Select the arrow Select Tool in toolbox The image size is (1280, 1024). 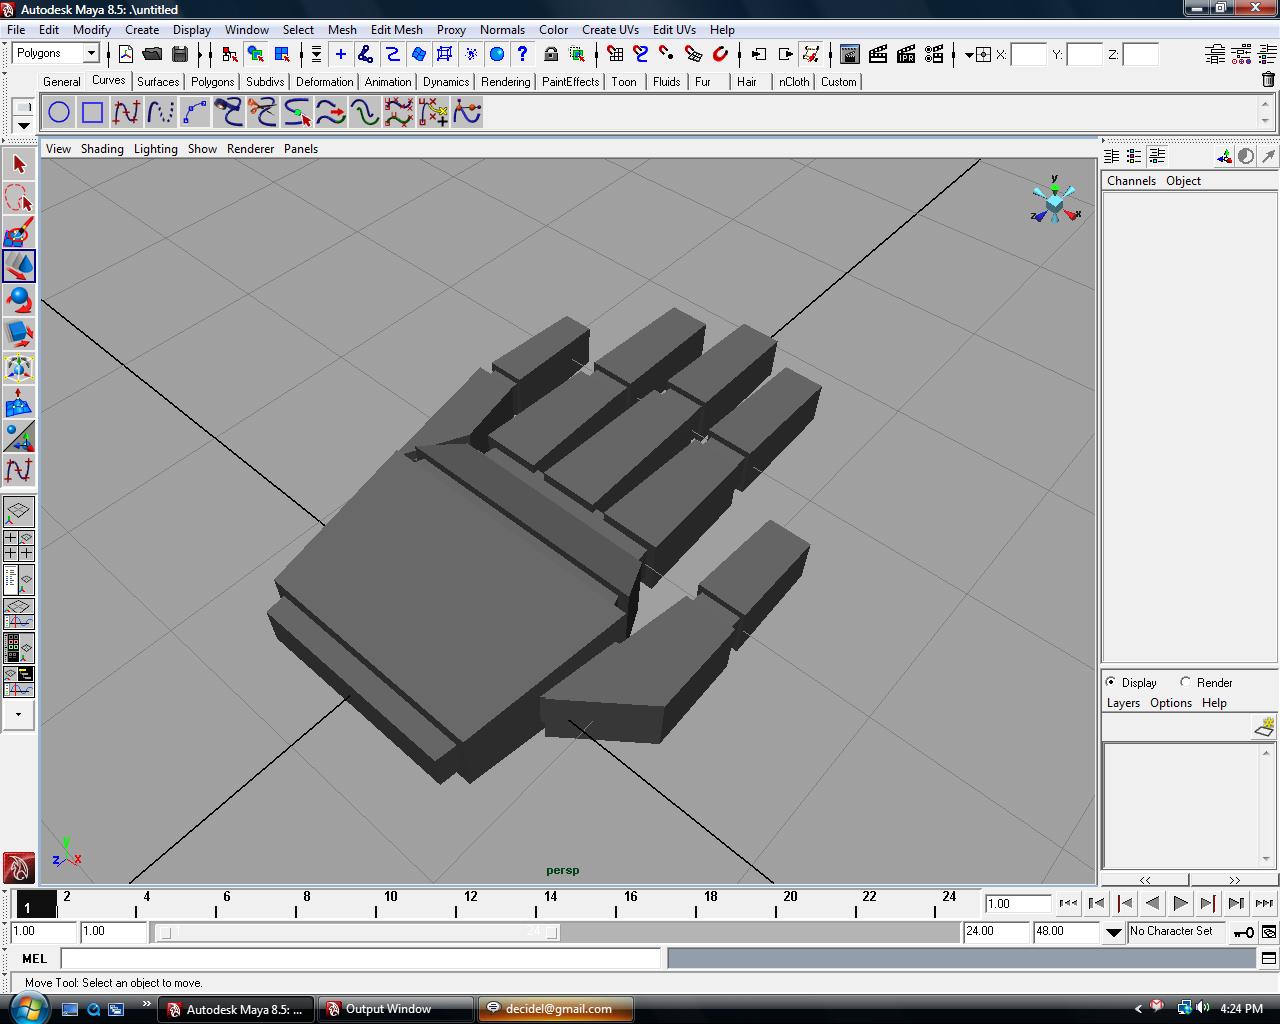(x=19, y=164)
